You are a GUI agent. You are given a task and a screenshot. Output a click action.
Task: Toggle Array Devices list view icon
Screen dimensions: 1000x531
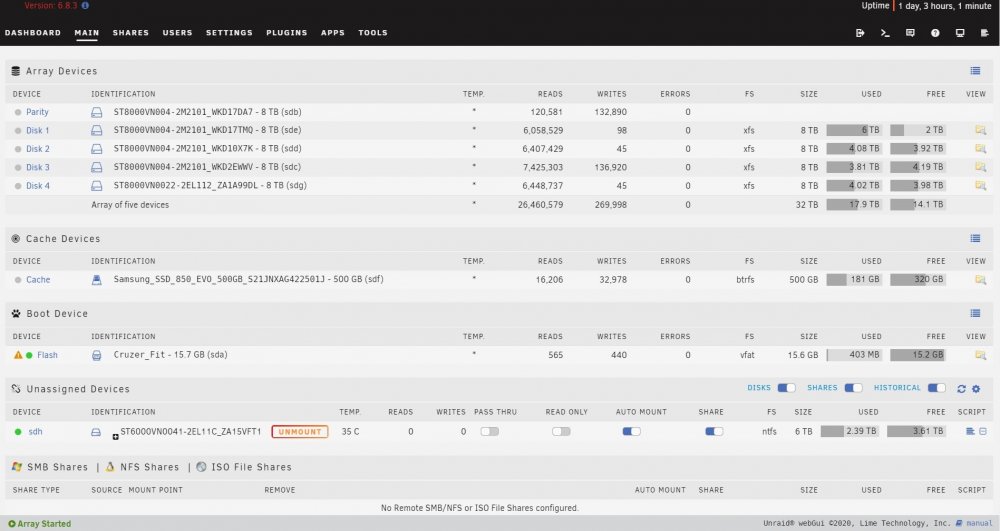(975, 71)
